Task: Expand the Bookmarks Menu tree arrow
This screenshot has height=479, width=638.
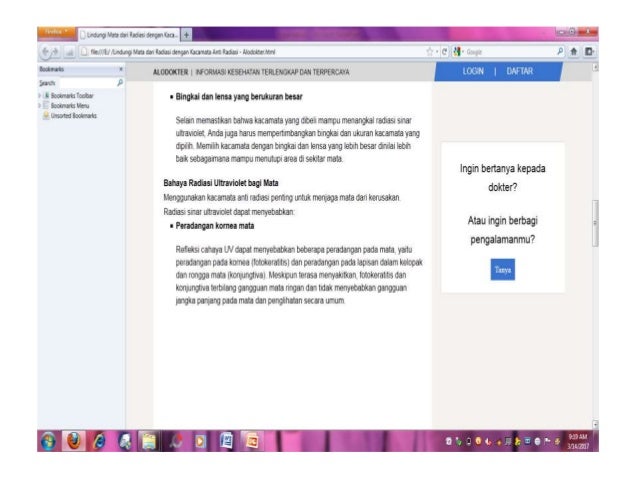Action: pyautogui.click(x=40, y=105)
